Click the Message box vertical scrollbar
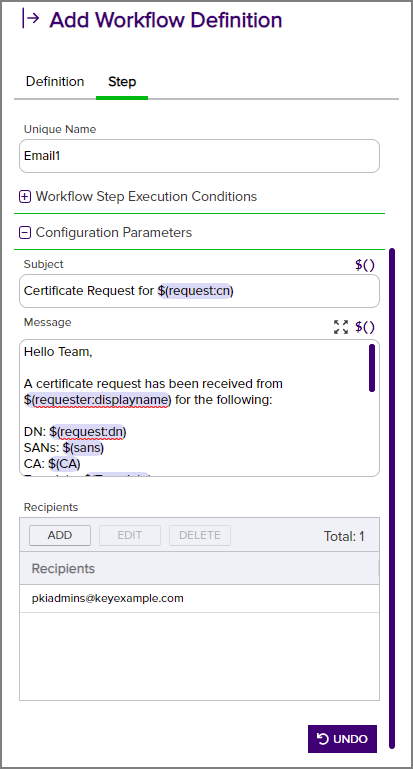The width and height of the screenshot is (413, 769). point(372,368)
